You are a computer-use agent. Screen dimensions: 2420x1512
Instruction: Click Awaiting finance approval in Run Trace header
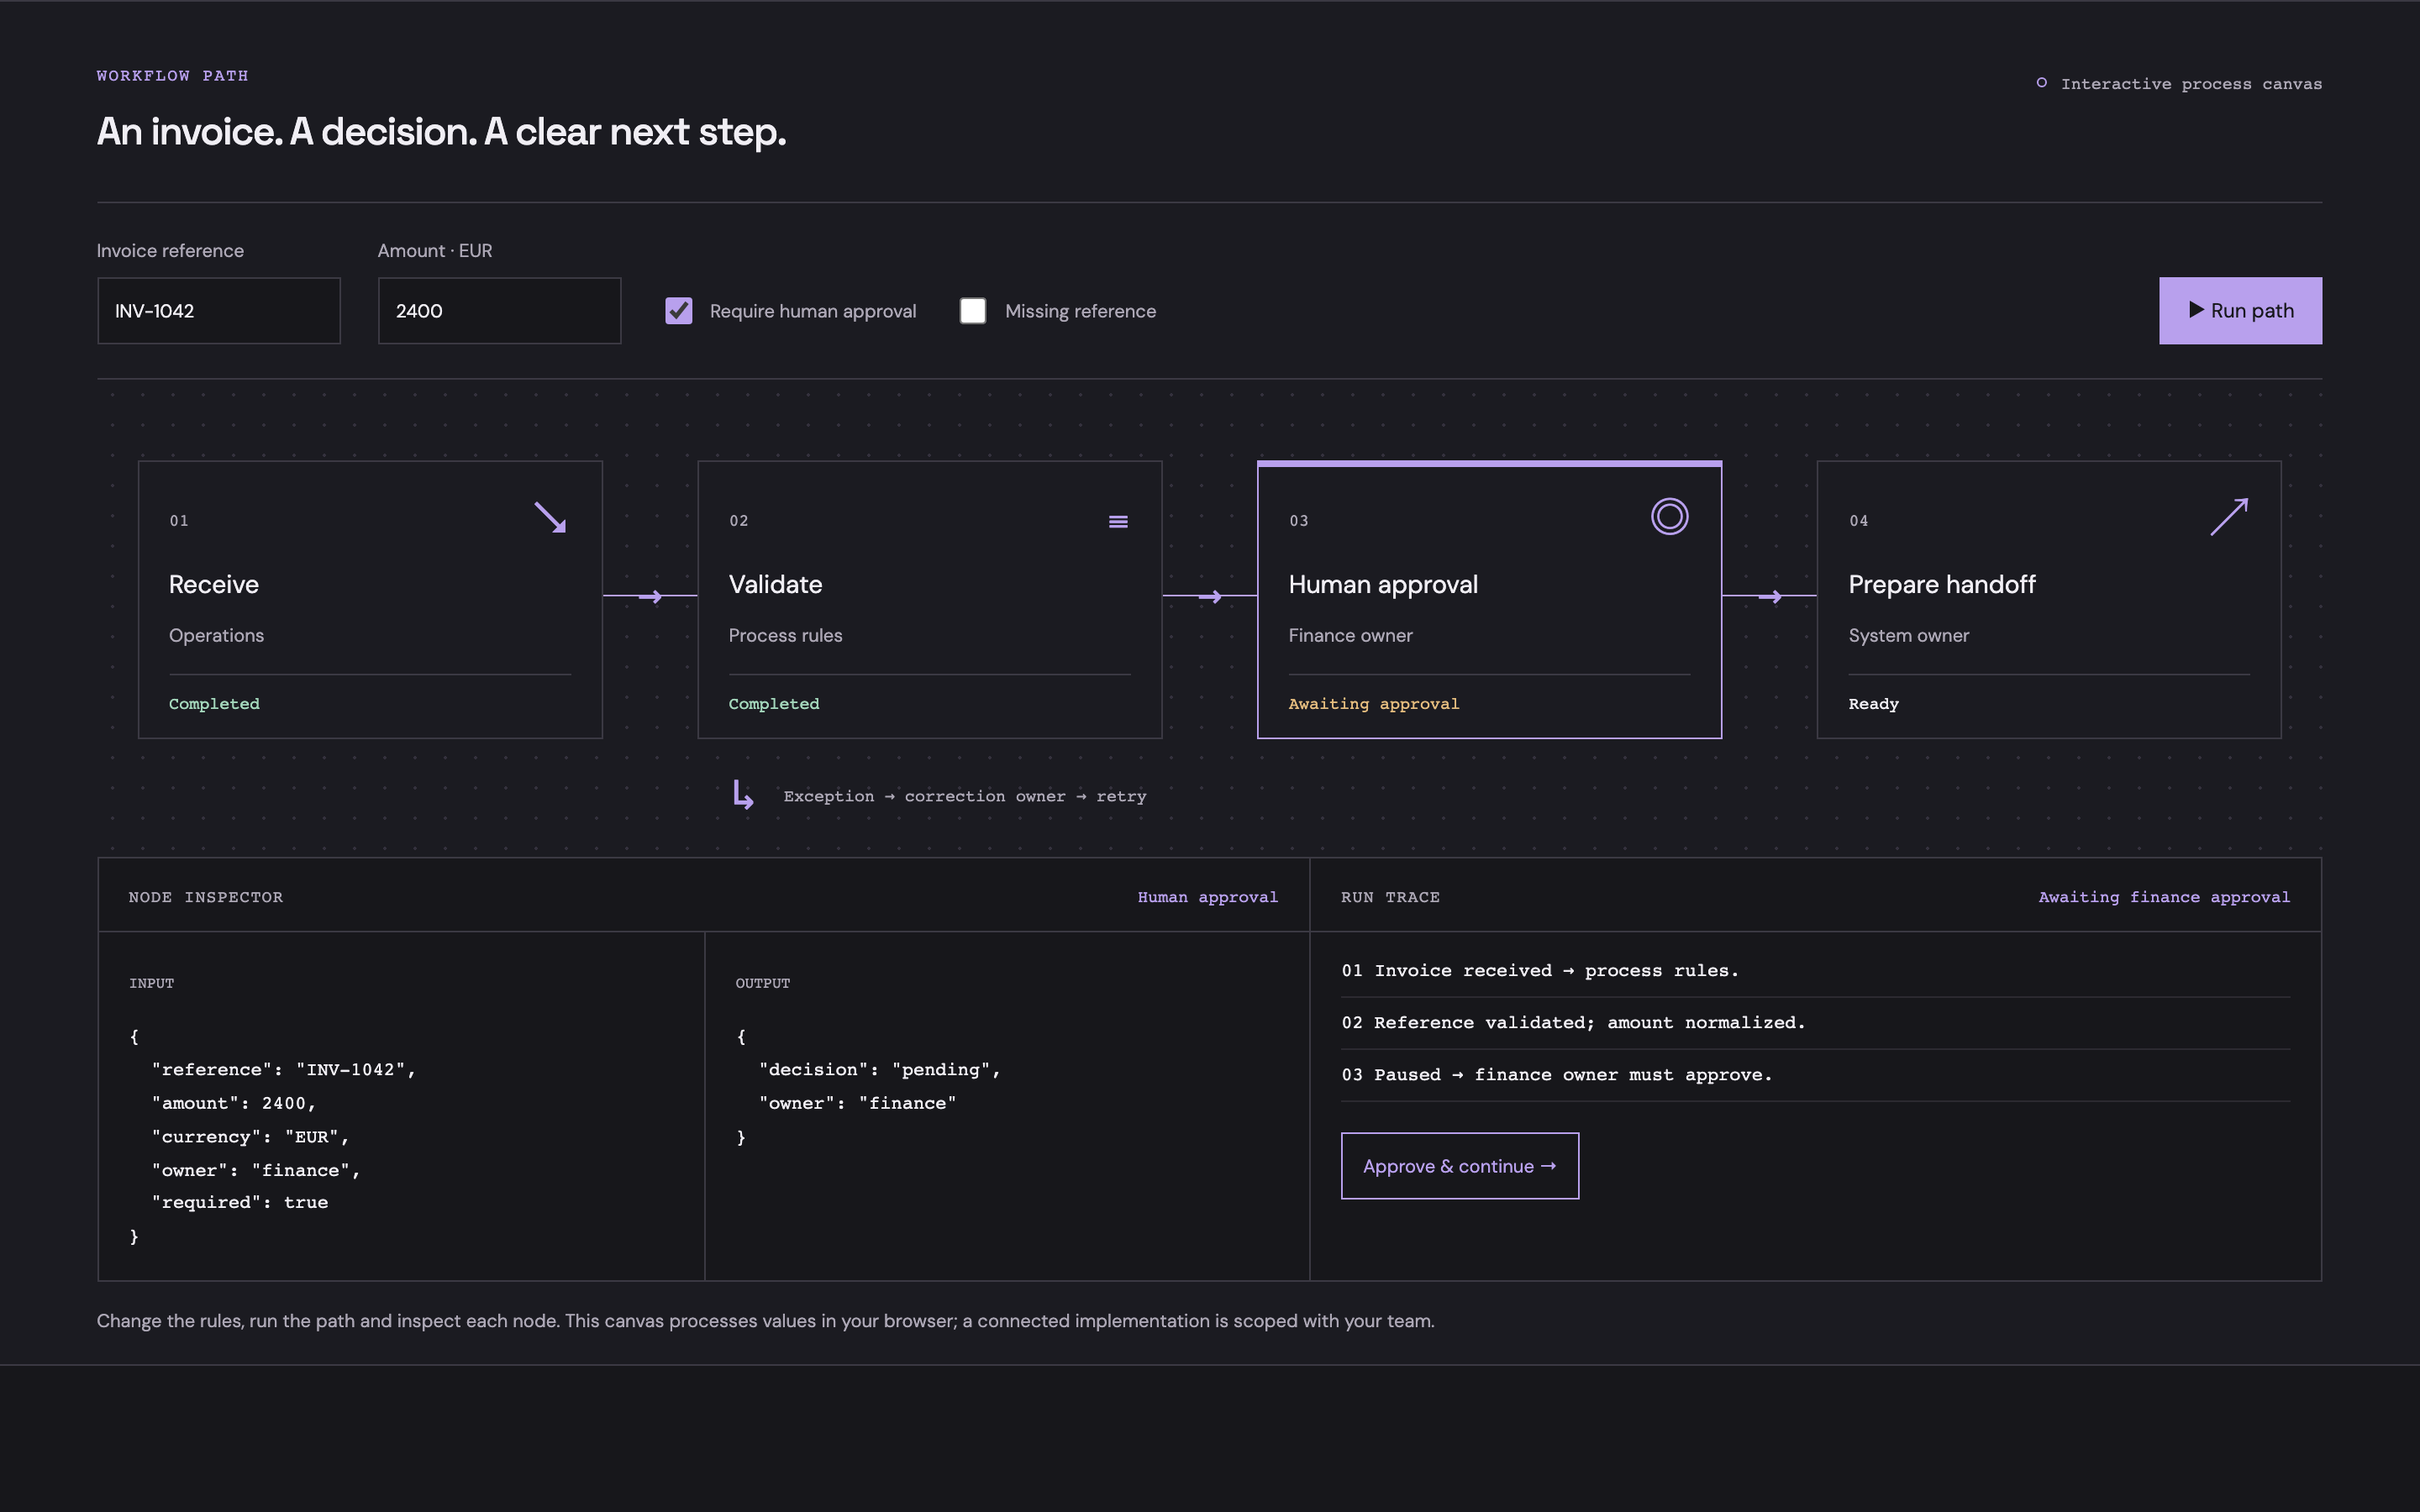[2164, 897]
